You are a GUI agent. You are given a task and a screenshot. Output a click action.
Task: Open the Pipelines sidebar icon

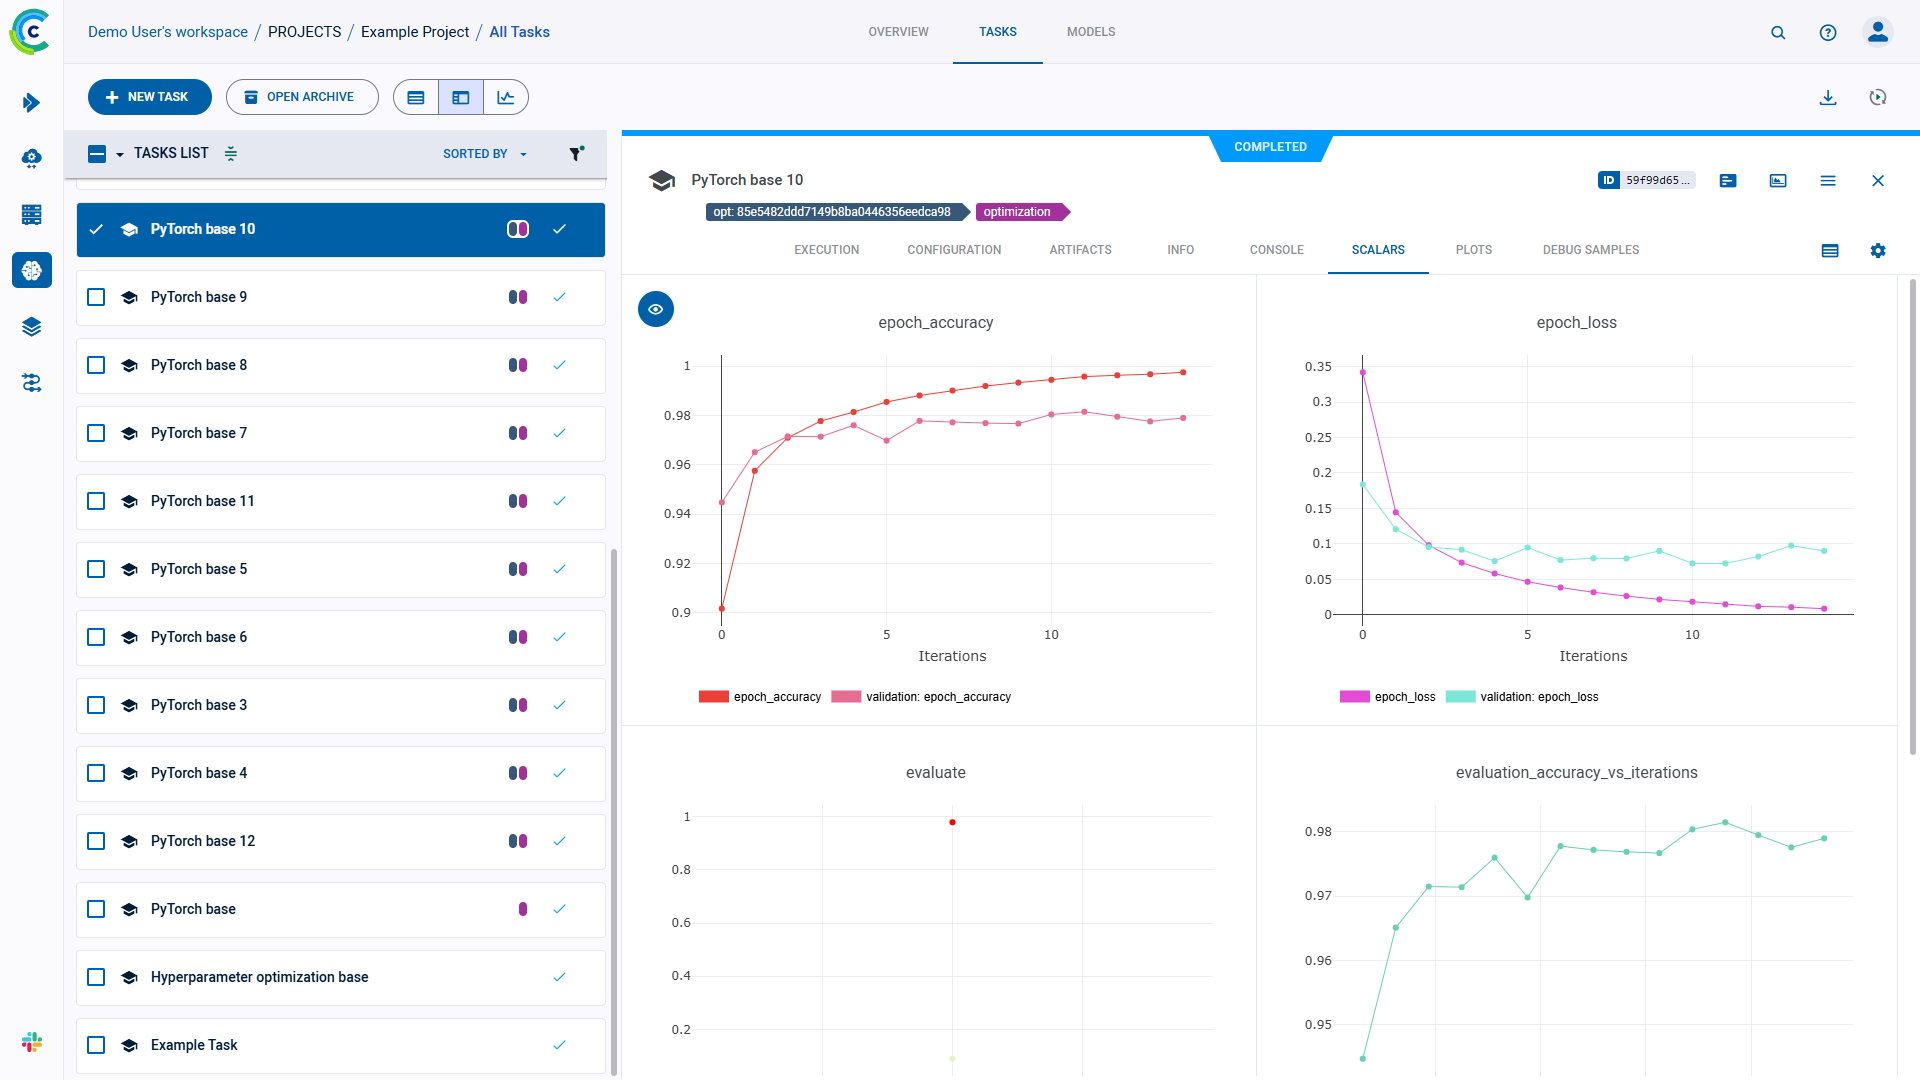32,383
